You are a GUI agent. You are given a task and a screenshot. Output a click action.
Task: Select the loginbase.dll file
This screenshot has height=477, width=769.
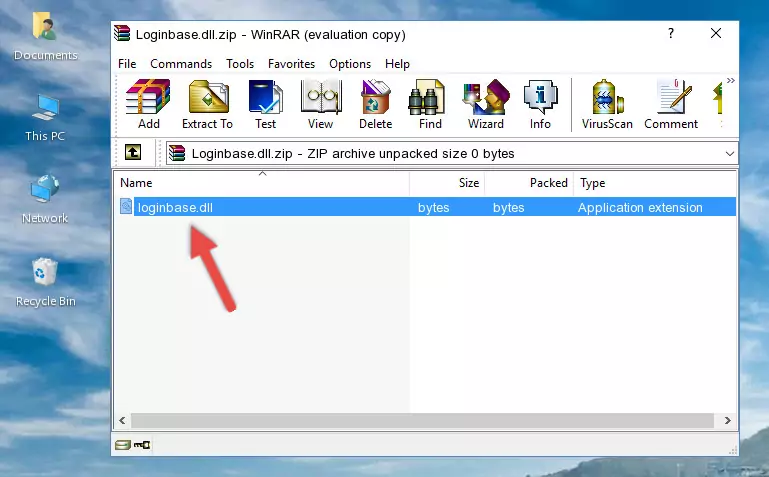pyautogui.click(x=175, y=208)
